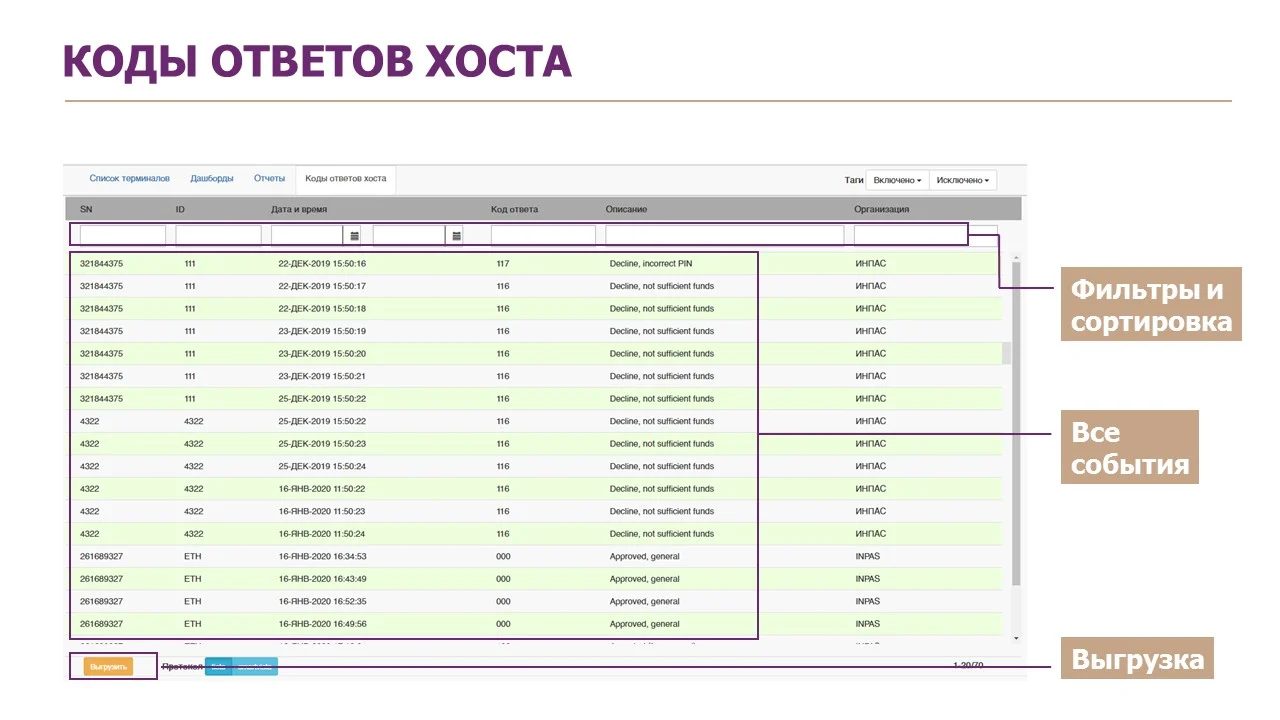
Task: Click the start date filter input
Action: point(307,235)
